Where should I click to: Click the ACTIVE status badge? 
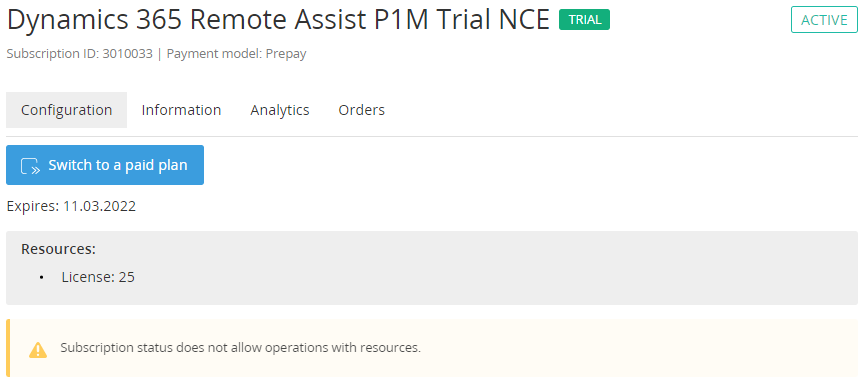coord(824,20)
